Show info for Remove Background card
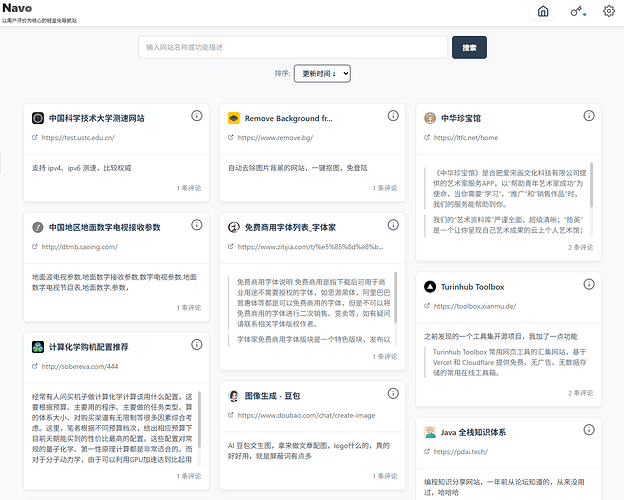The height and width of the screenshot is (500, 624). click(x=393, y=116)
